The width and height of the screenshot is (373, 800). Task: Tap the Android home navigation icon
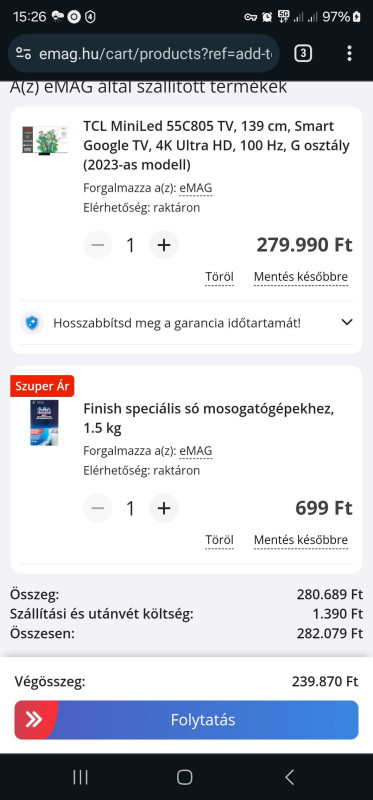click(x=185, y=778)
